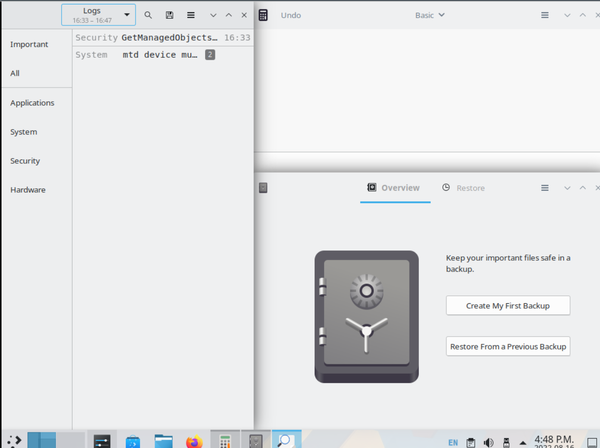Open the volume control in system tray
The width and height of the screenshot is (600, 448).
(x=488, y=443)
